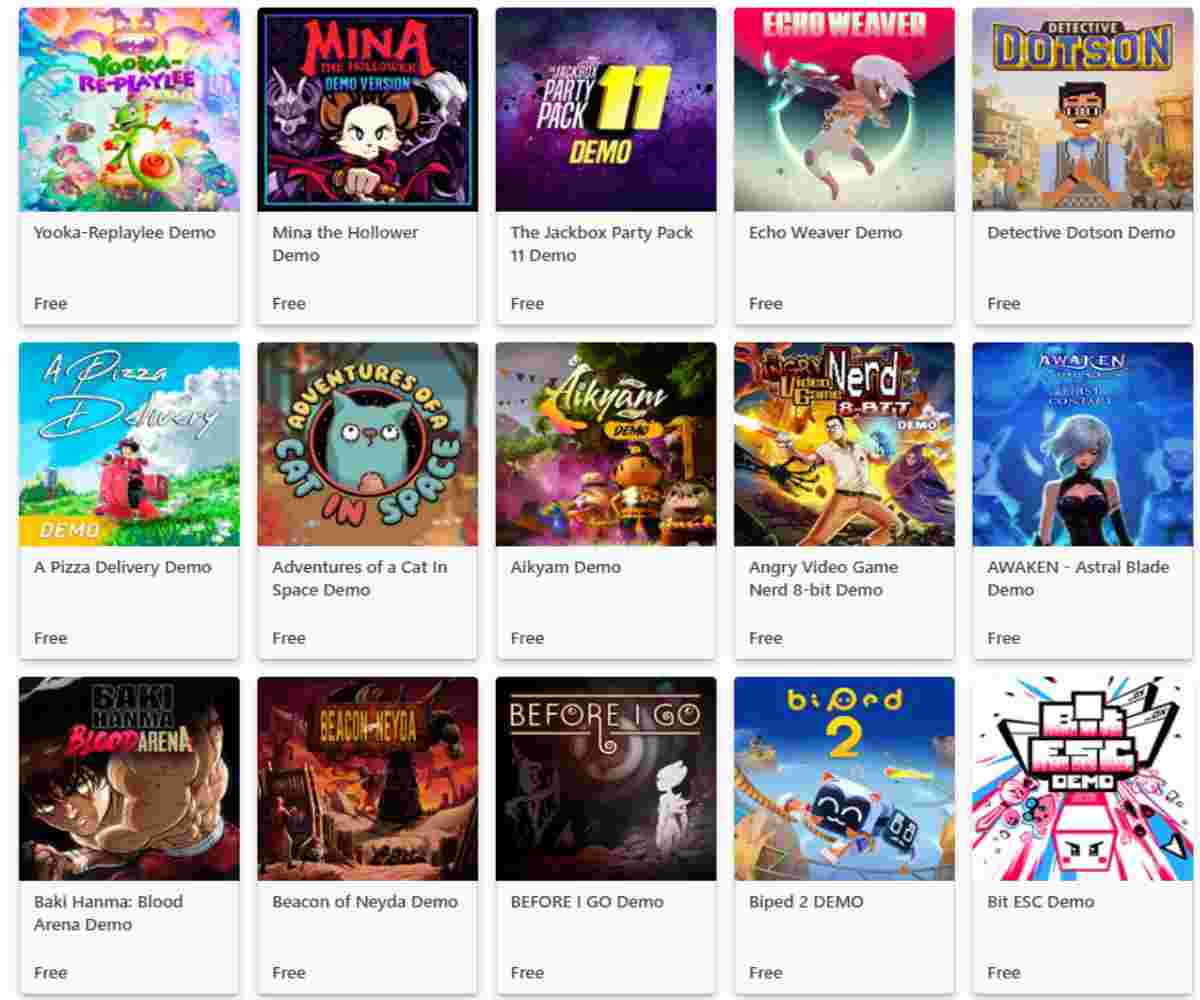
Task: Open the Yooka-Replaylee Demo cover art
Action: tap(129, 110)
